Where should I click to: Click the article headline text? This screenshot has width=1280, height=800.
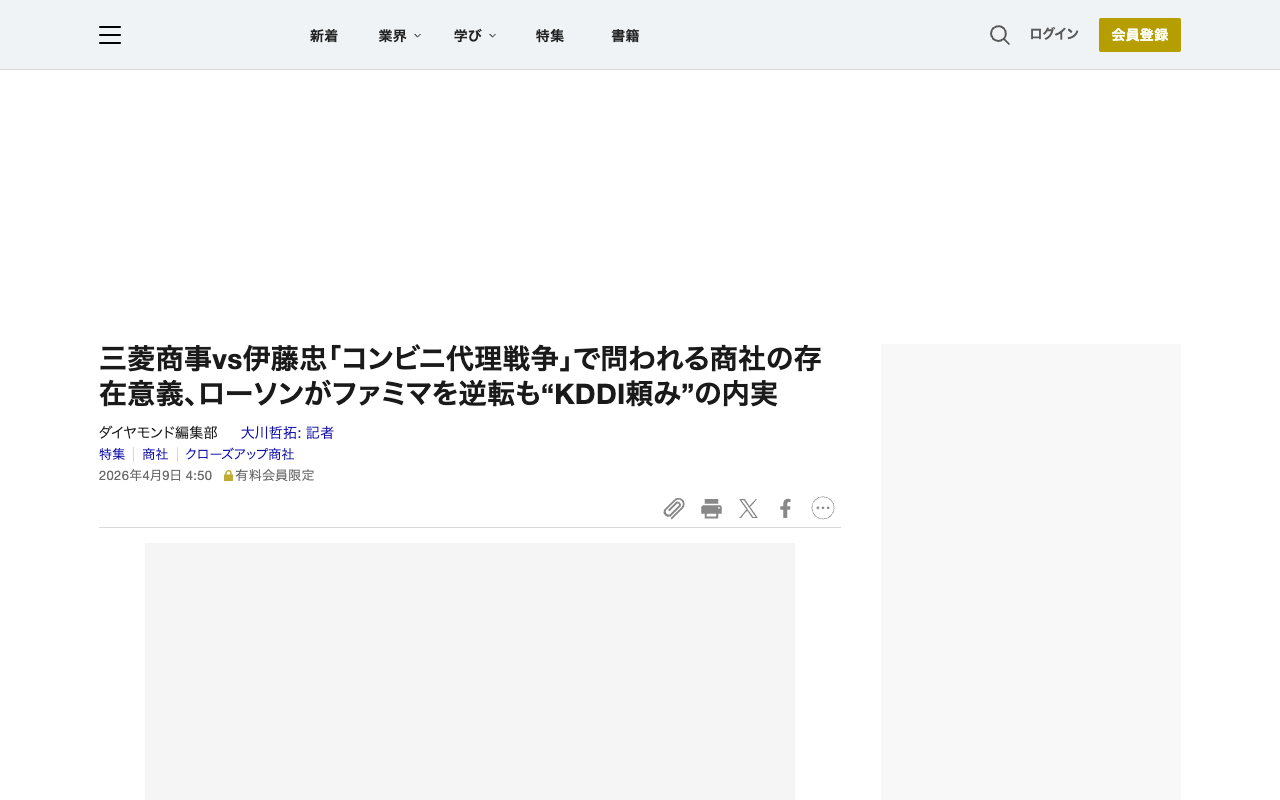[460, 375]
